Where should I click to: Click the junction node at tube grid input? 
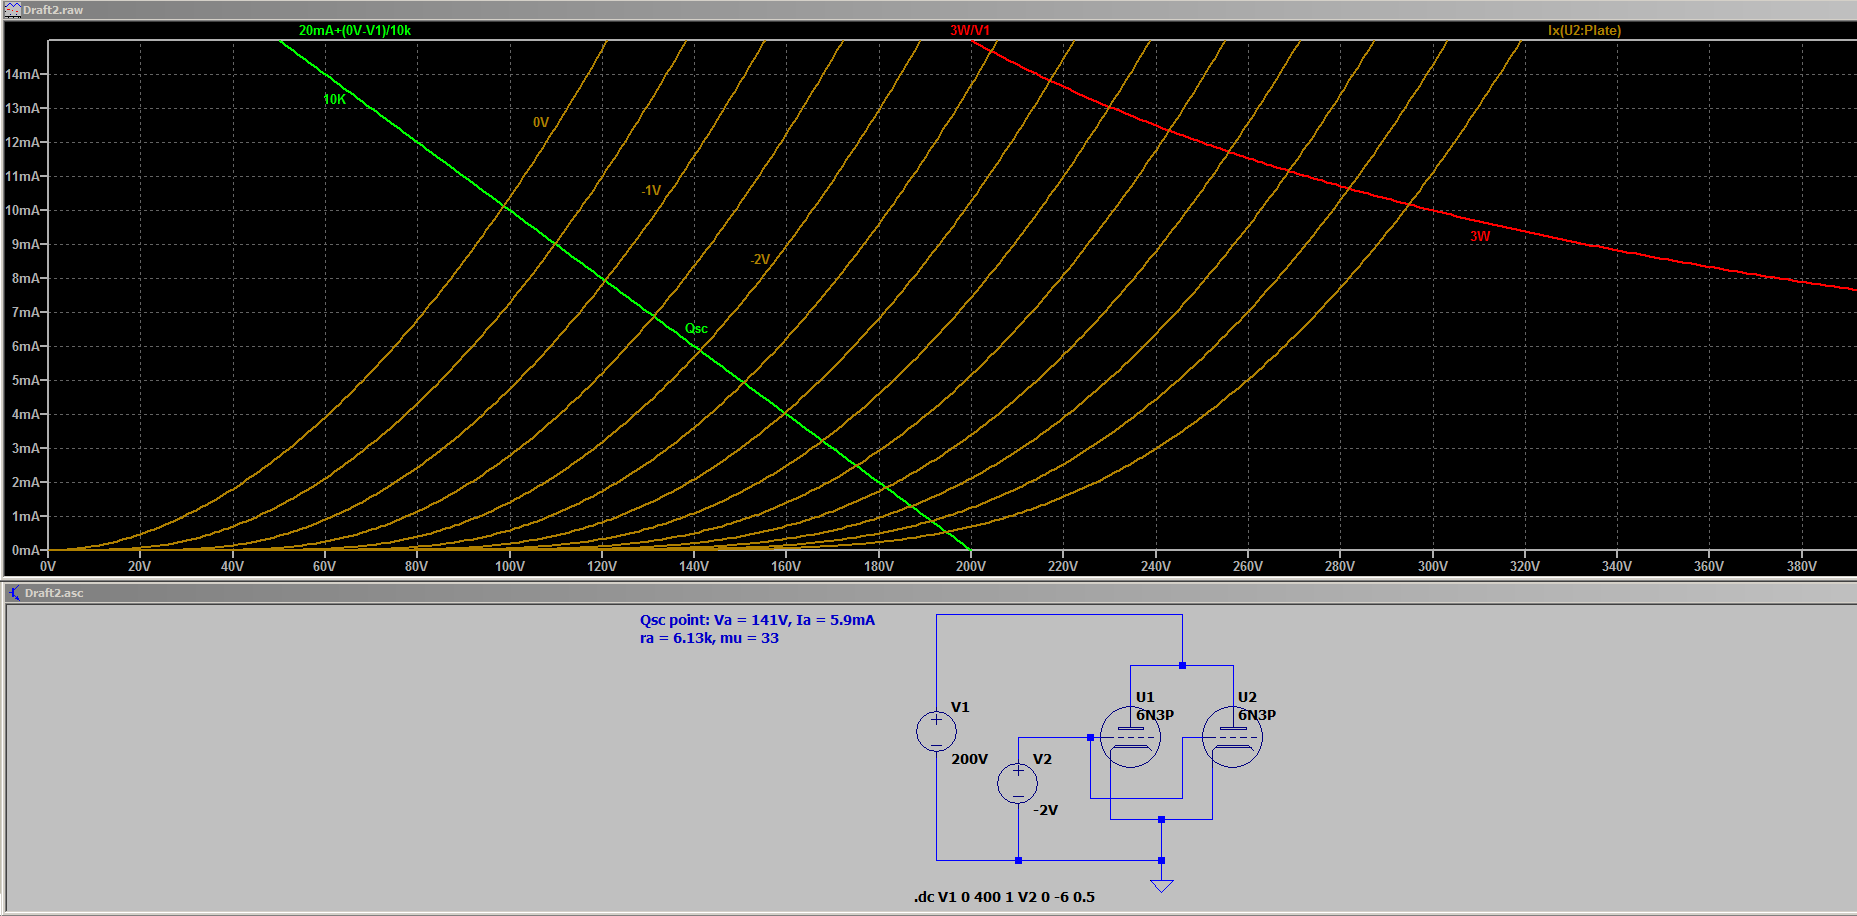pos(1090,737)
